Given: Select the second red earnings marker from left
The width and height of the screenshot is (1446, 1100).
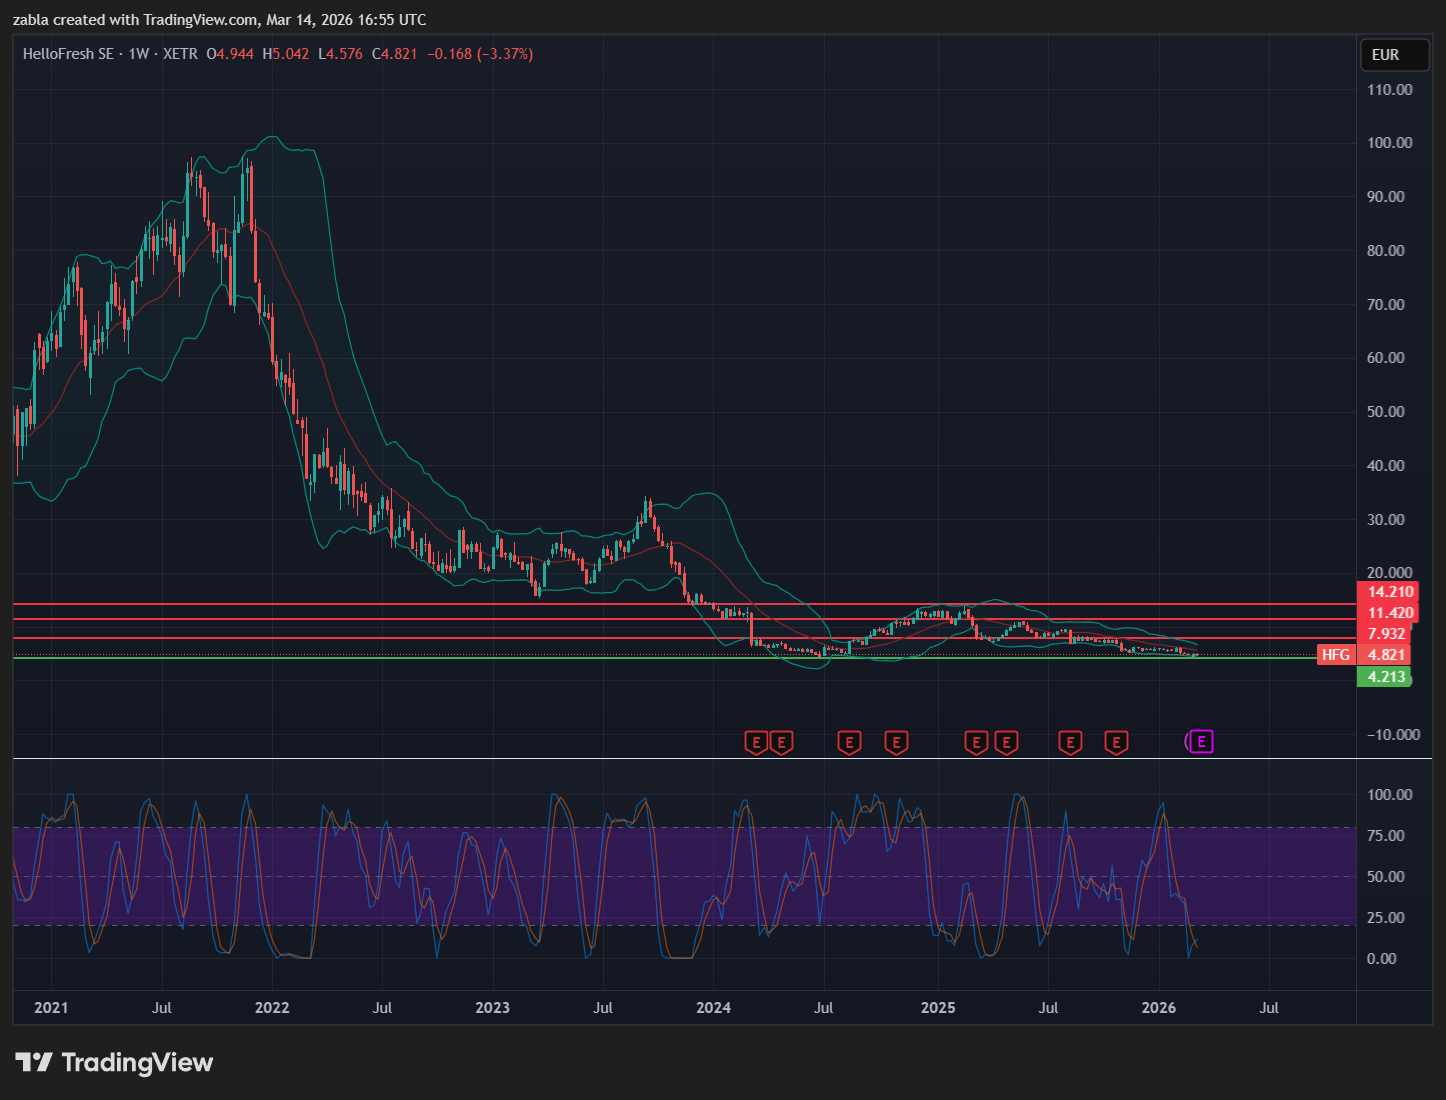Looking at the screenshot, I should click(x=782, y=742).
